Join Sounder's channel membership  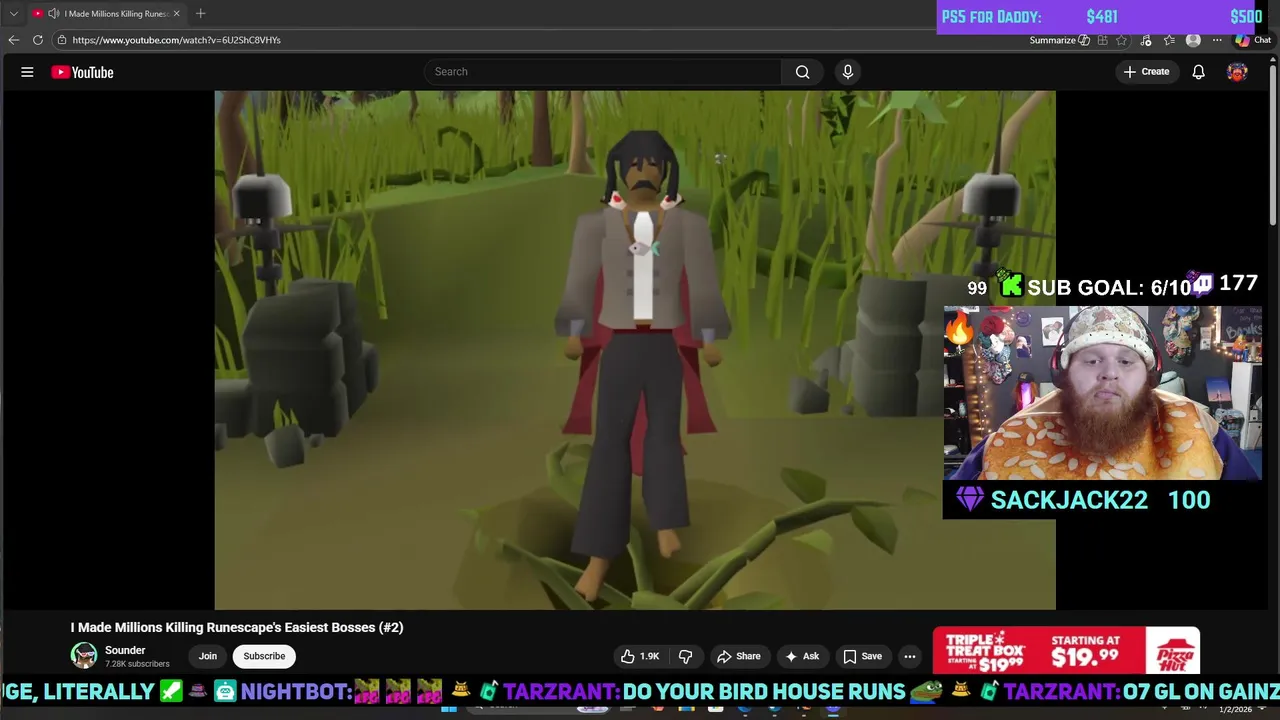coord(208,656)
